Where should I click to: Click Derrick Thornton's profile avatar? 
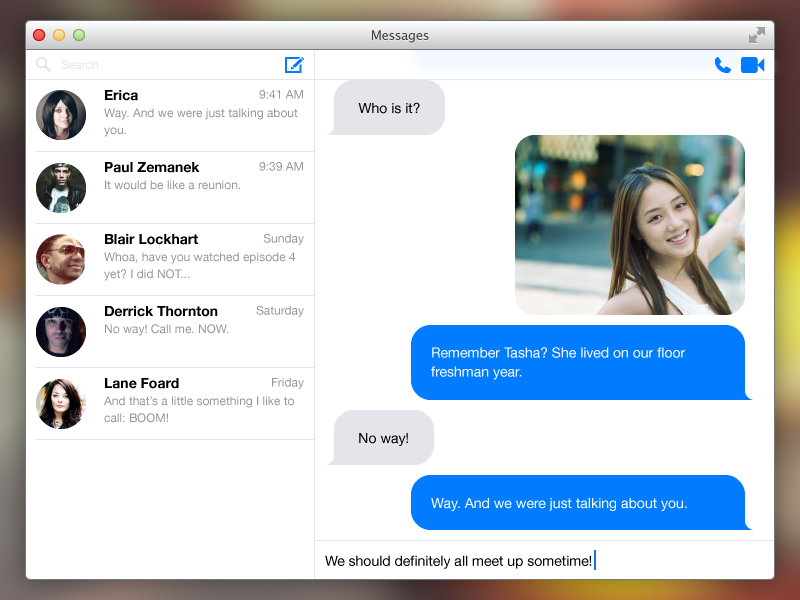pyautogui.click(x=61, y=331)
